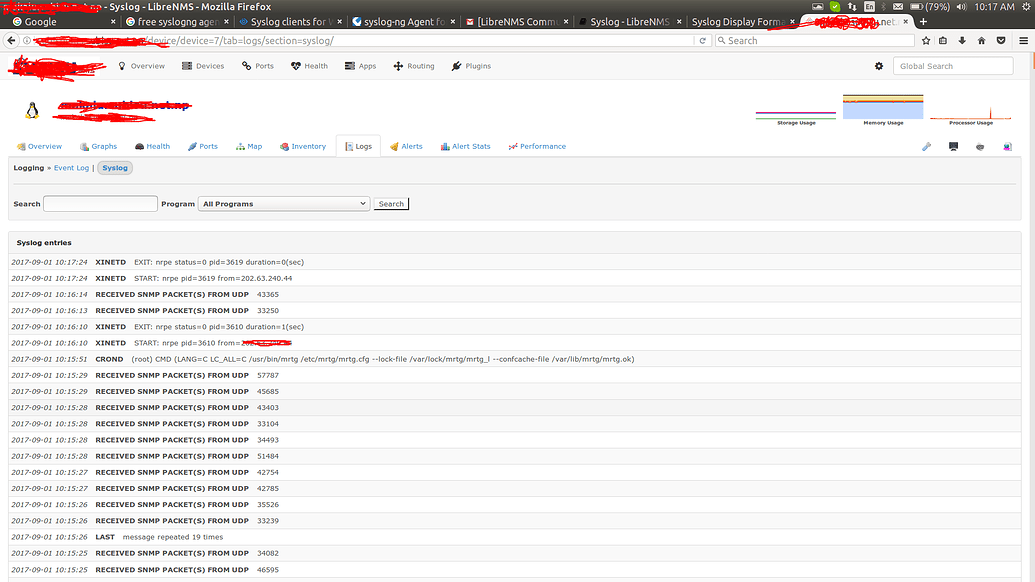Open the Health dropdown in the navbar
This screenshot has height=582, width=1035.
pyautogui.click(x=309, y=65)
